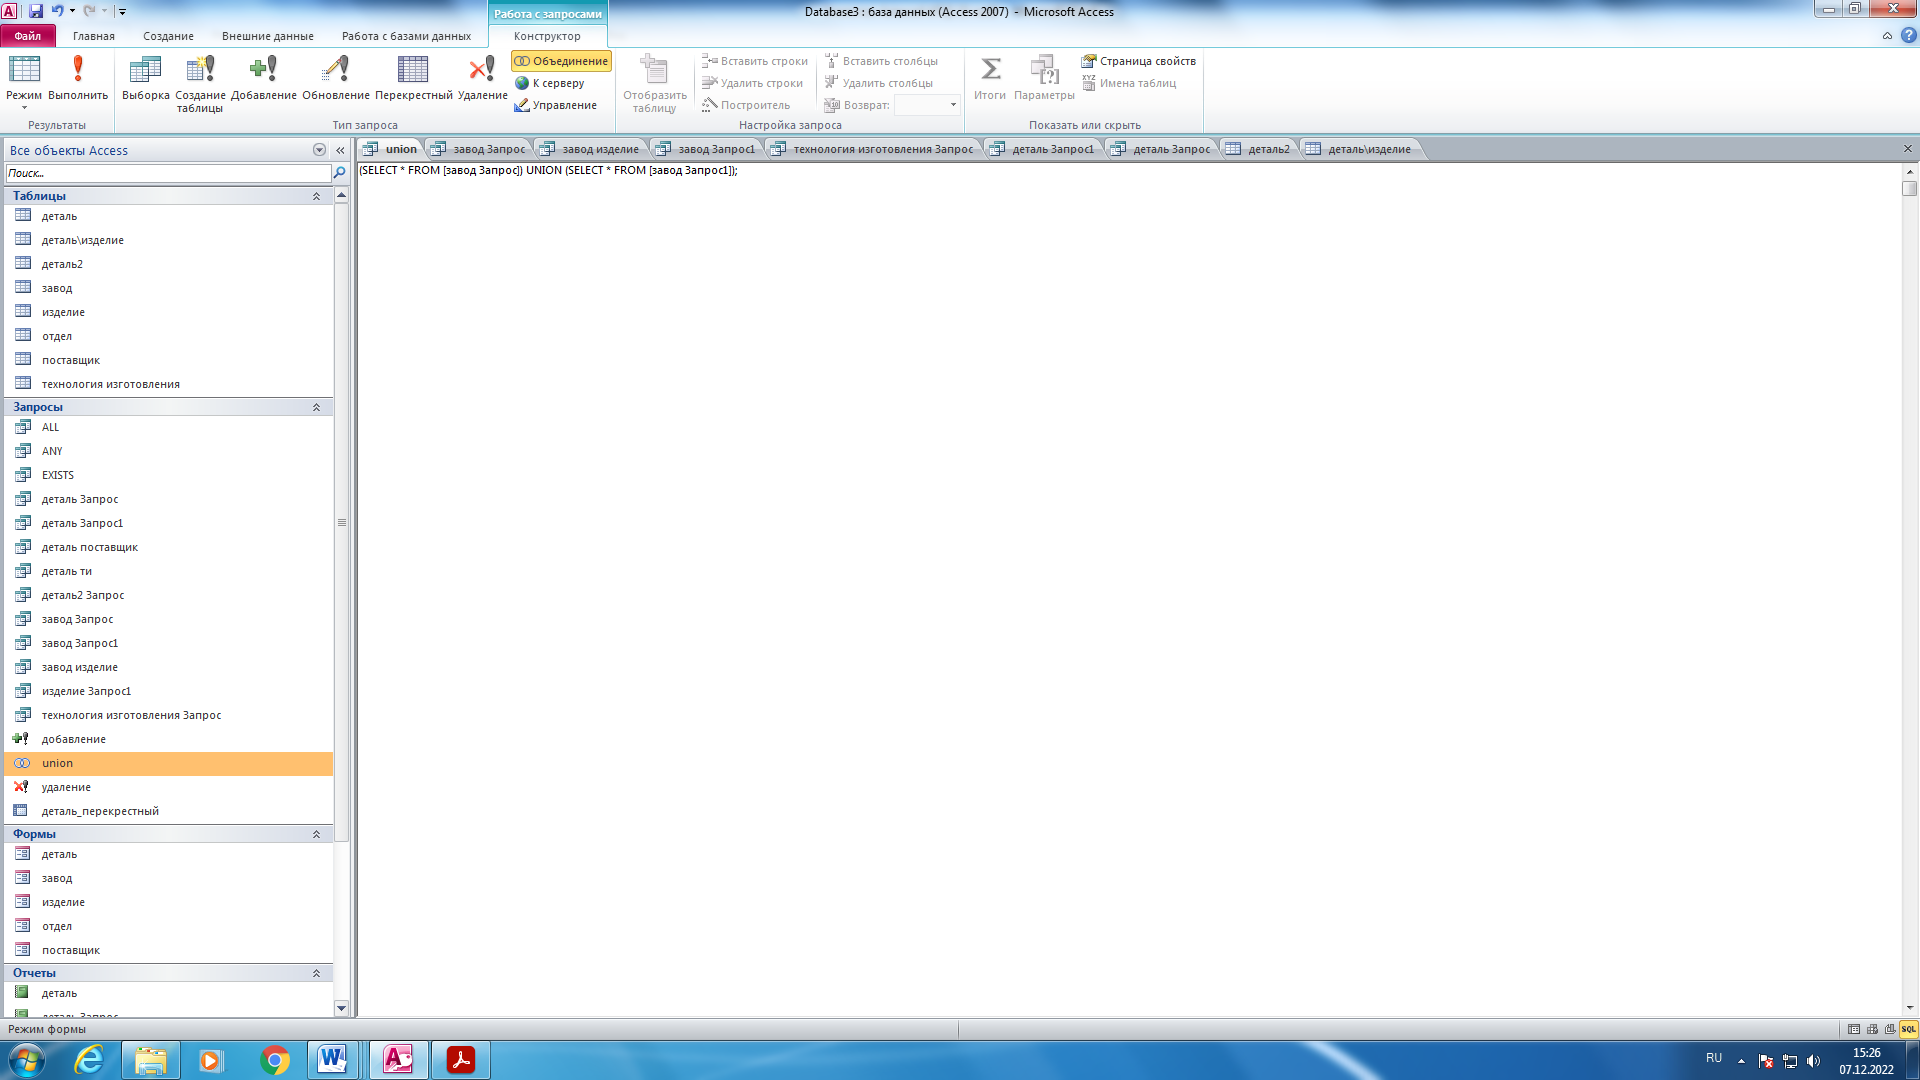Switch to завод изделие document tab
Viewport: 1920px width, 1080px height.
pos(590,149)
